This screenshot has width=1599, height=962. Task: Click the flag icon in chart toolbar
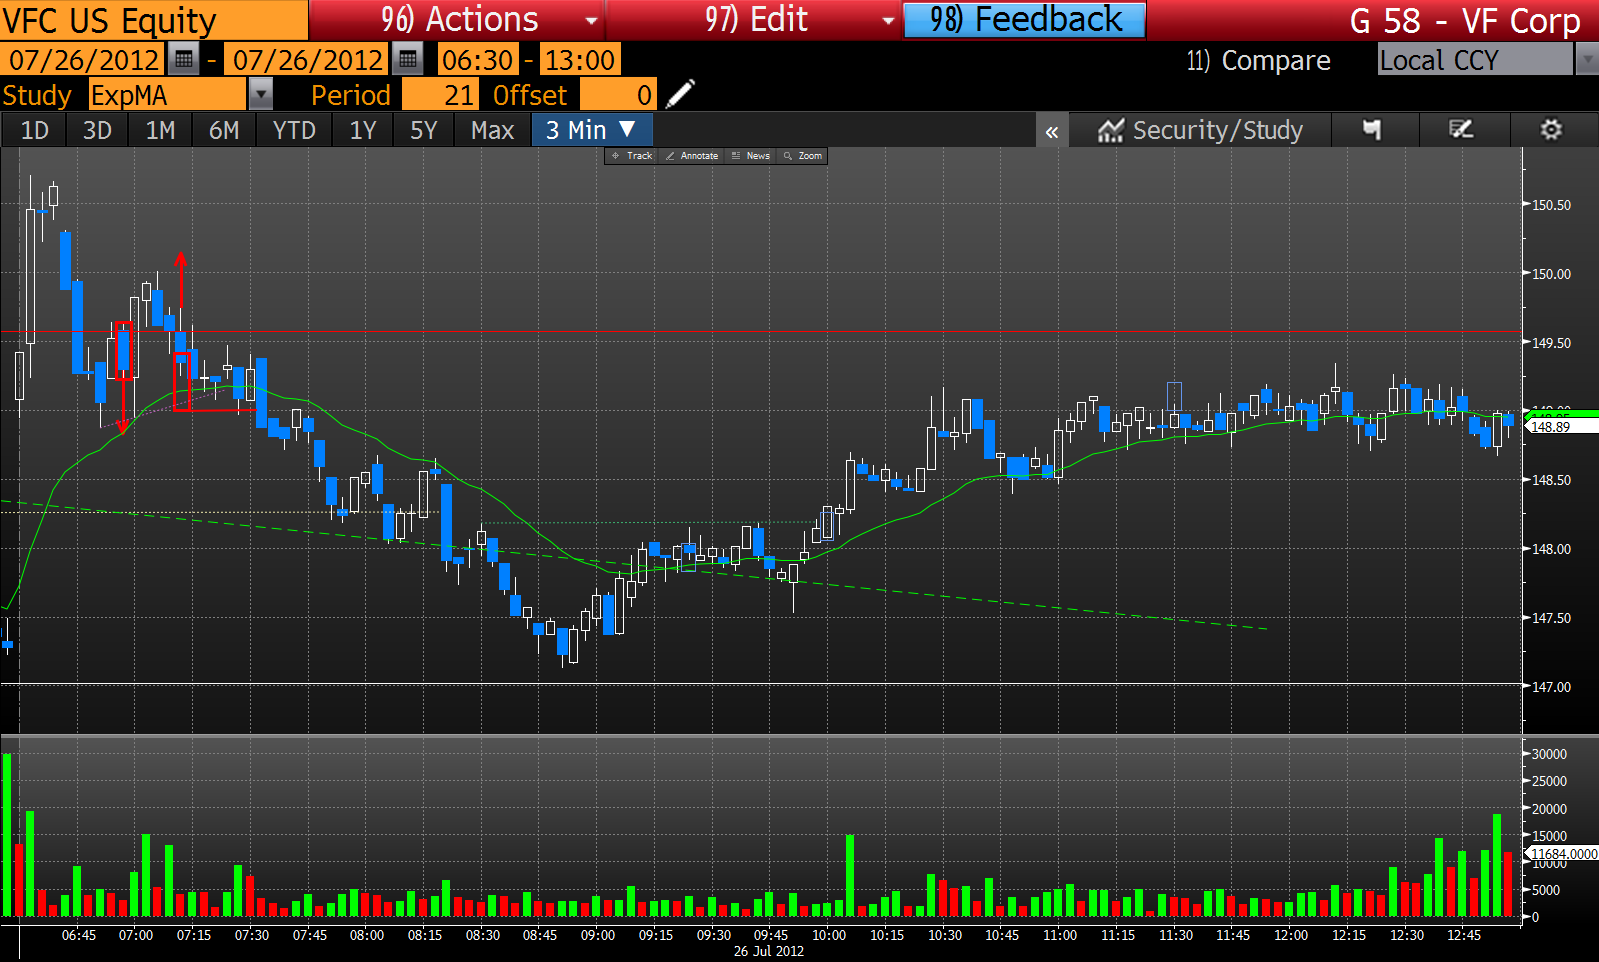(x=1372, y=130)
